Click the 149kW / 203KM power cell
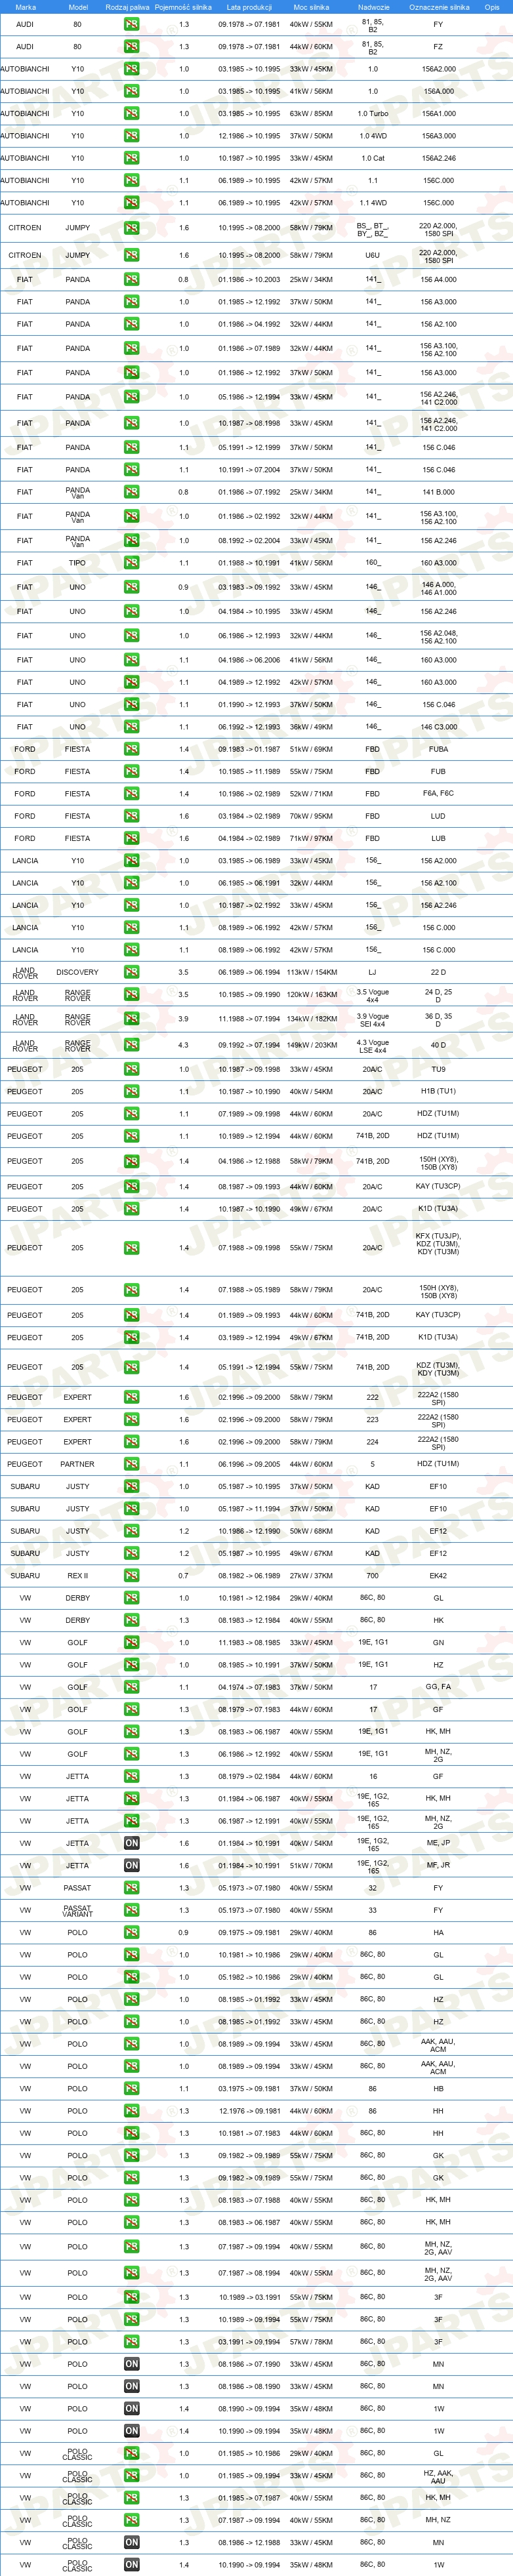 point(311,1045)
